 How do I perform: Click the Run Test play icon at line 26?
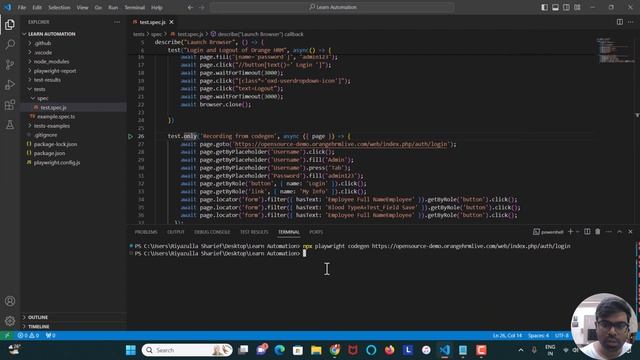[131, 136]
